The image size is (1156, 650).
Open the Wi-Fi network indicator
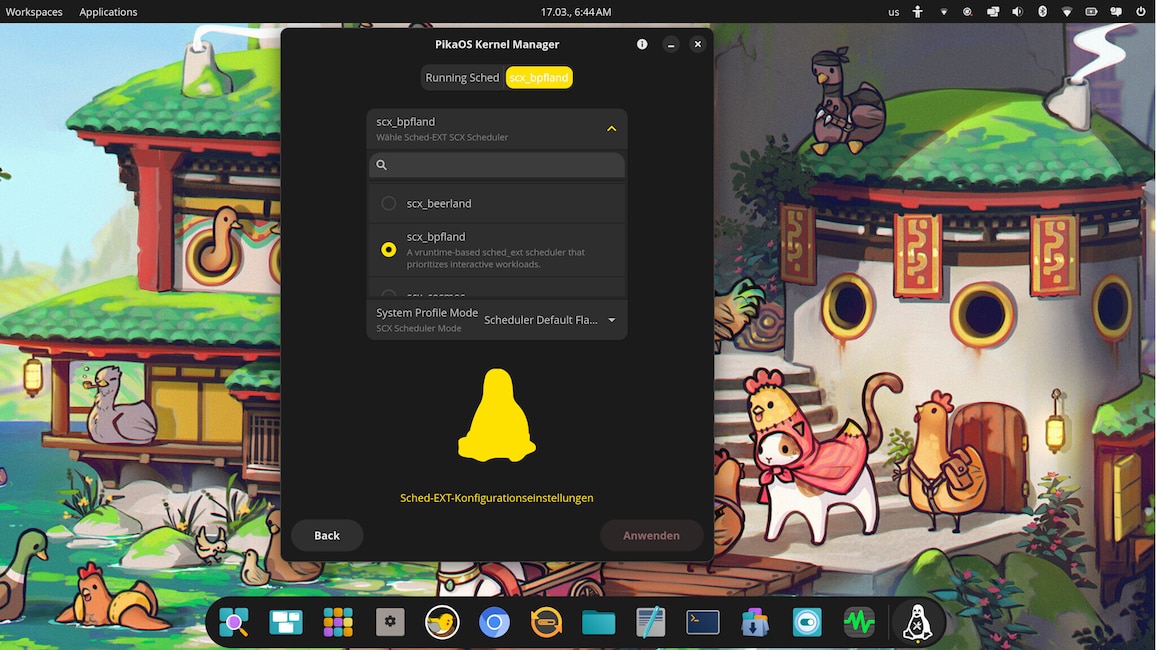(x=1067, y=12)
